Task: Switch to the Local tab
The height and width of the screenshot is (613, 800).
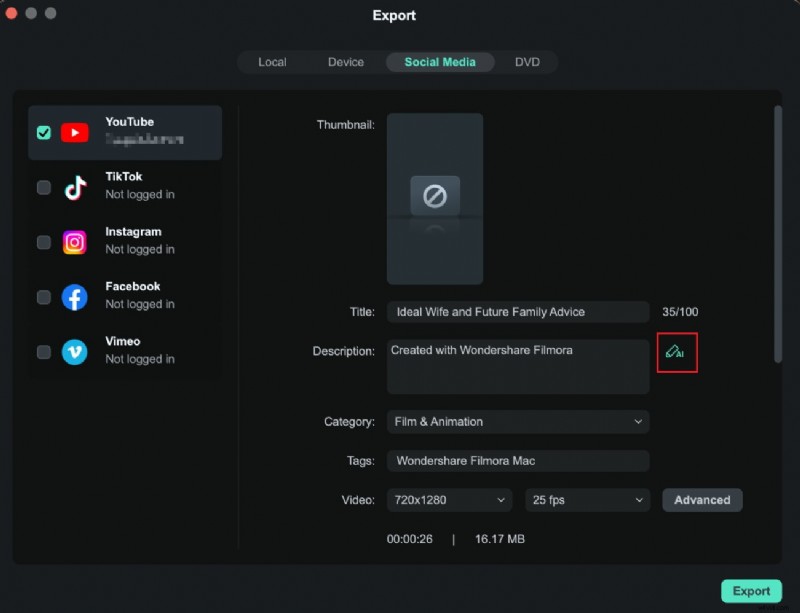Action: 271,61
